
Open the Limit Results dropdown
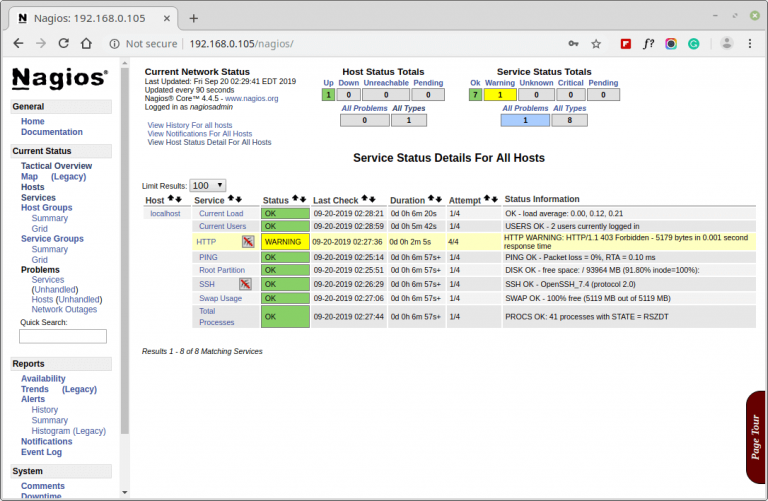pos(208,186)
